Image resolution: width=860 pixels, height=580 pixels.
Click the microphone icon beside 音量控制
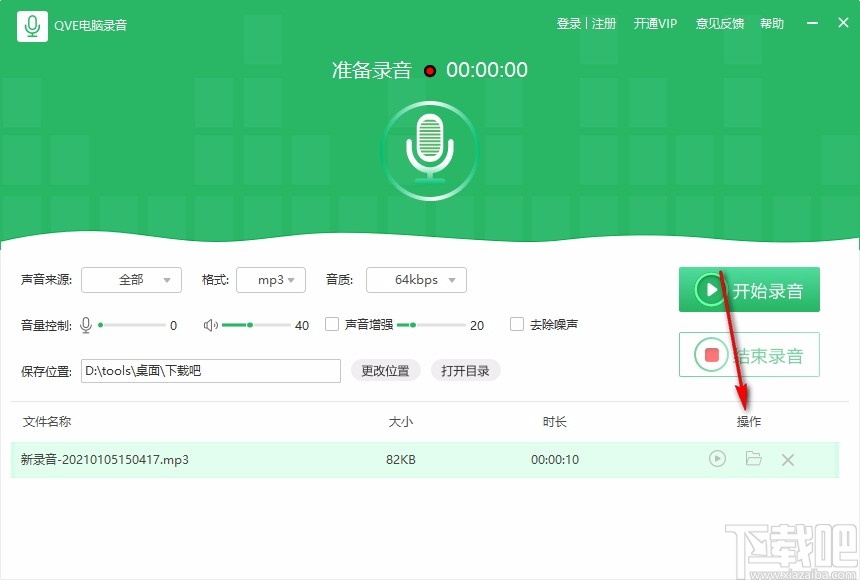pyautogui.click(x=86, y=324)
